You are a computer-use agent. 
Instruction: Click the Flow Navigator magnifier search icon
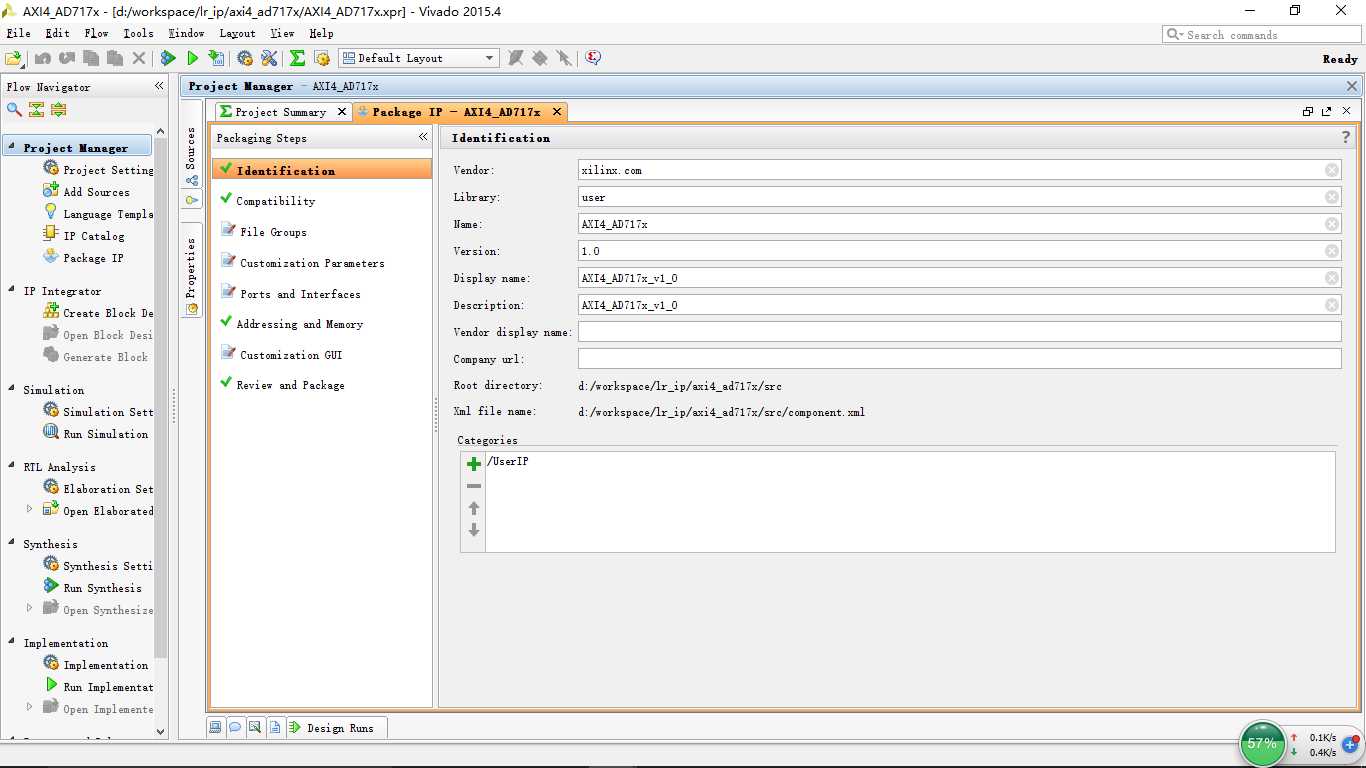tap(14, 109)
